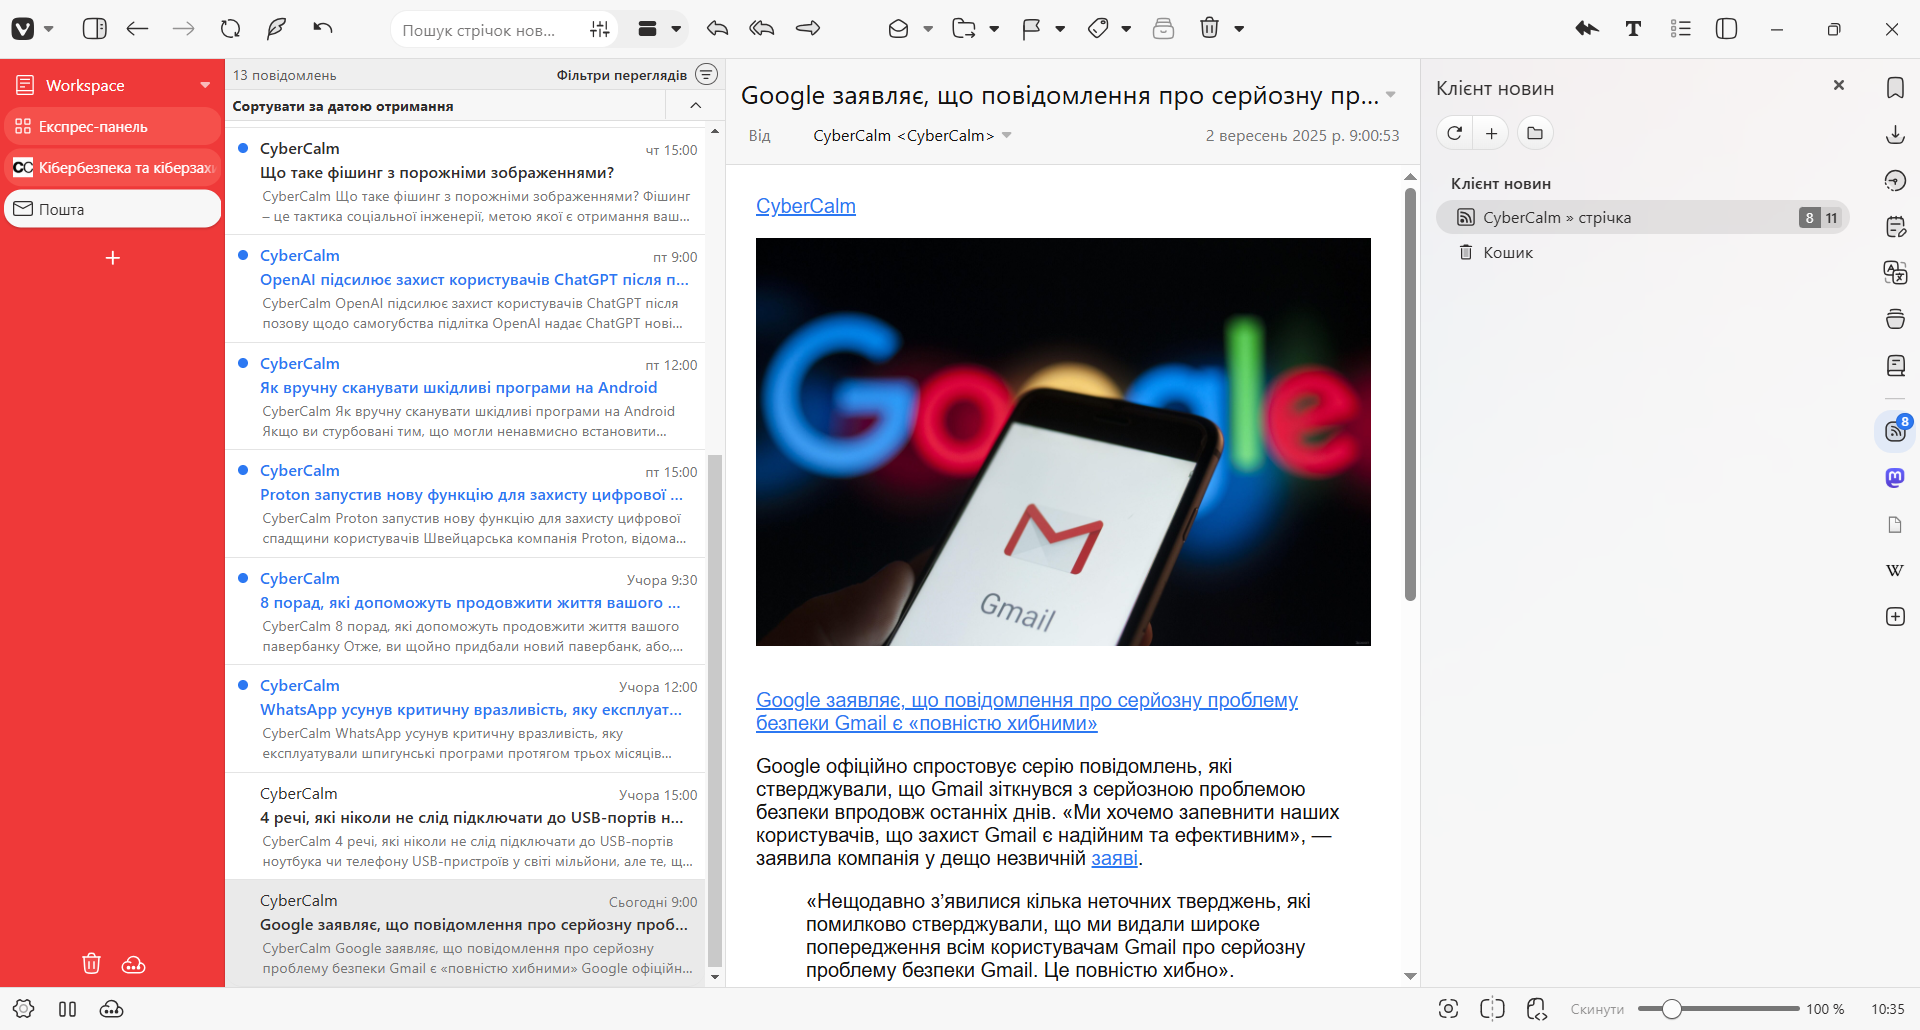This screenshot has height=1030, width=1920.
Task: Collapse the sort by date header
Action: coord(696,106)
